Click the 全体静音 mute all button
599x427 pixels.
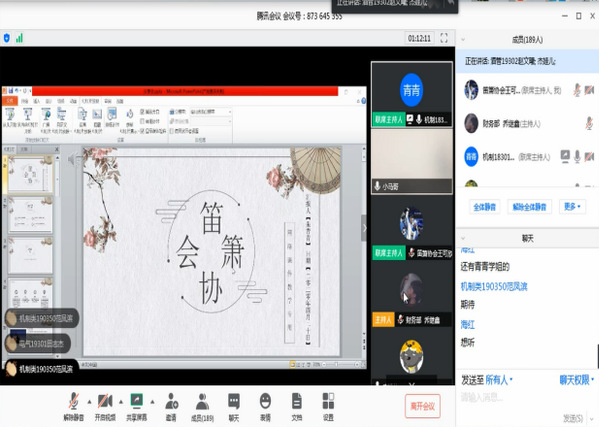[484, 207]
